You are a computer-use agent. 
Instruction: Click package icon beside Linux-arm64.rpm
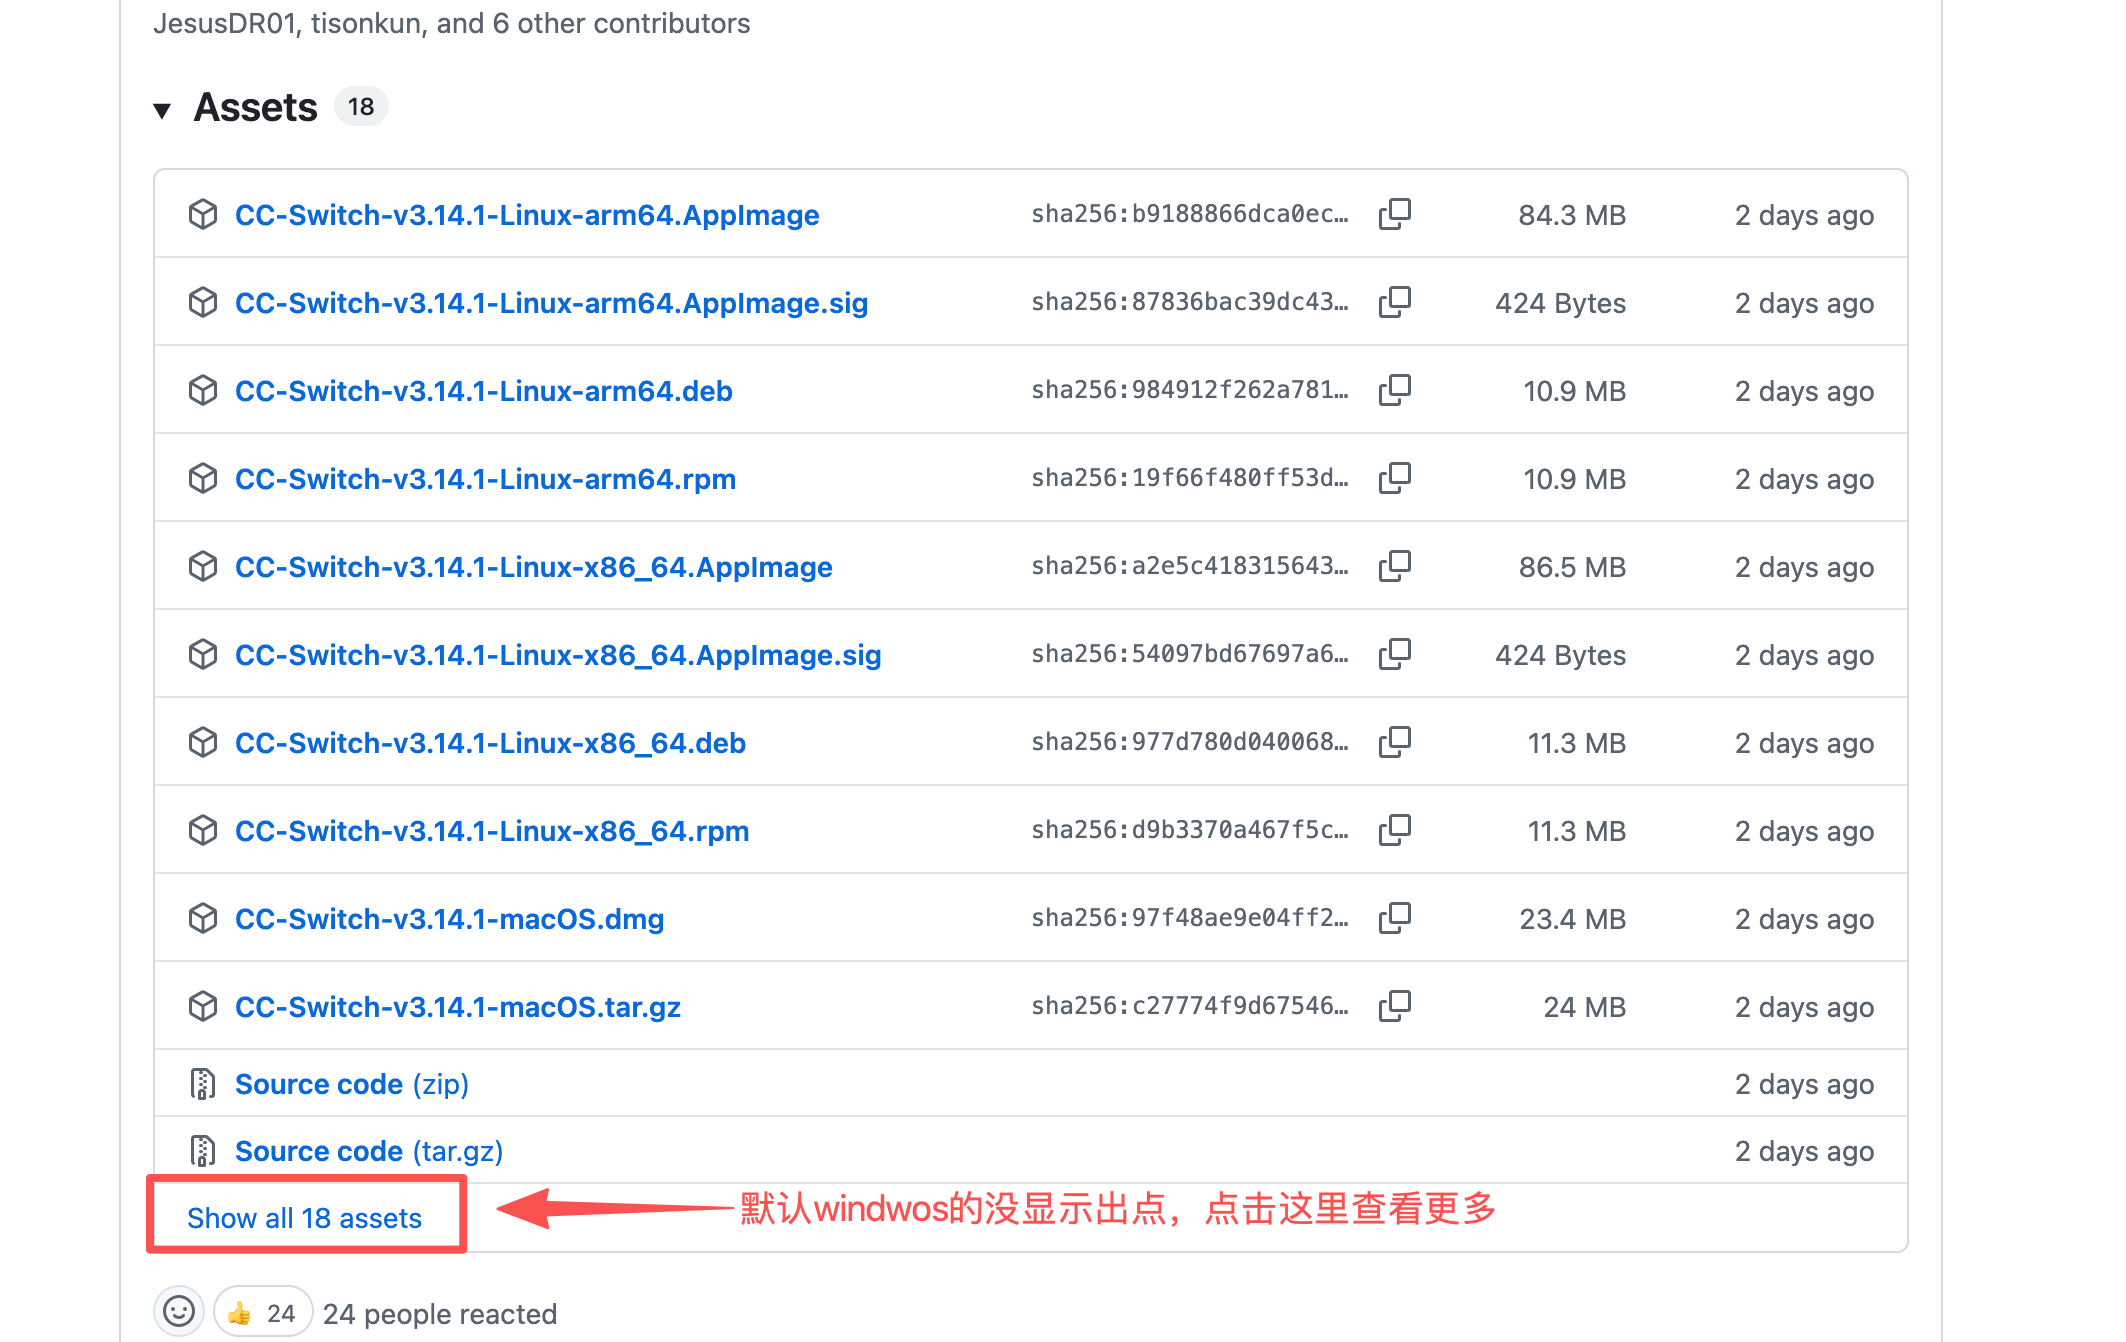203,478
